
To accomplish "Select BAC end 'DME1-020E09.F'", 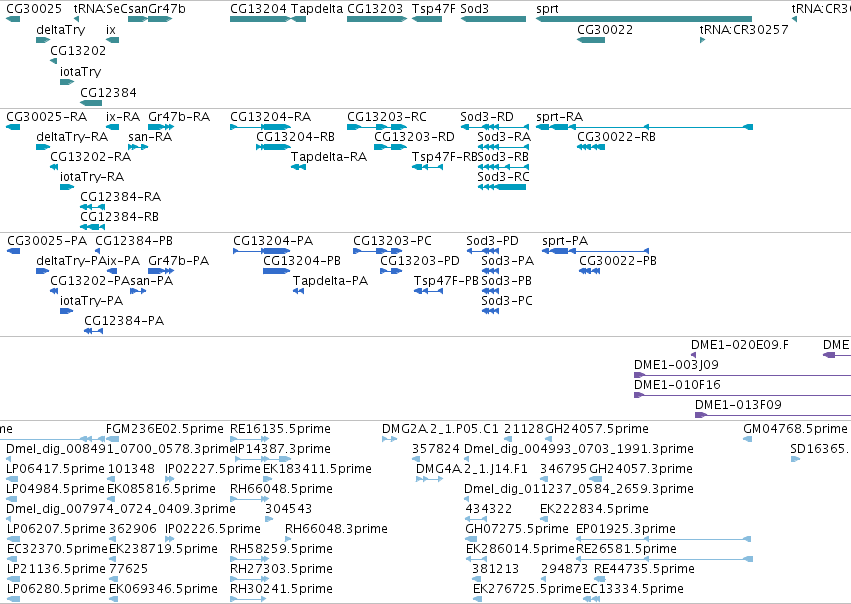I will click(x=740, y=345).
